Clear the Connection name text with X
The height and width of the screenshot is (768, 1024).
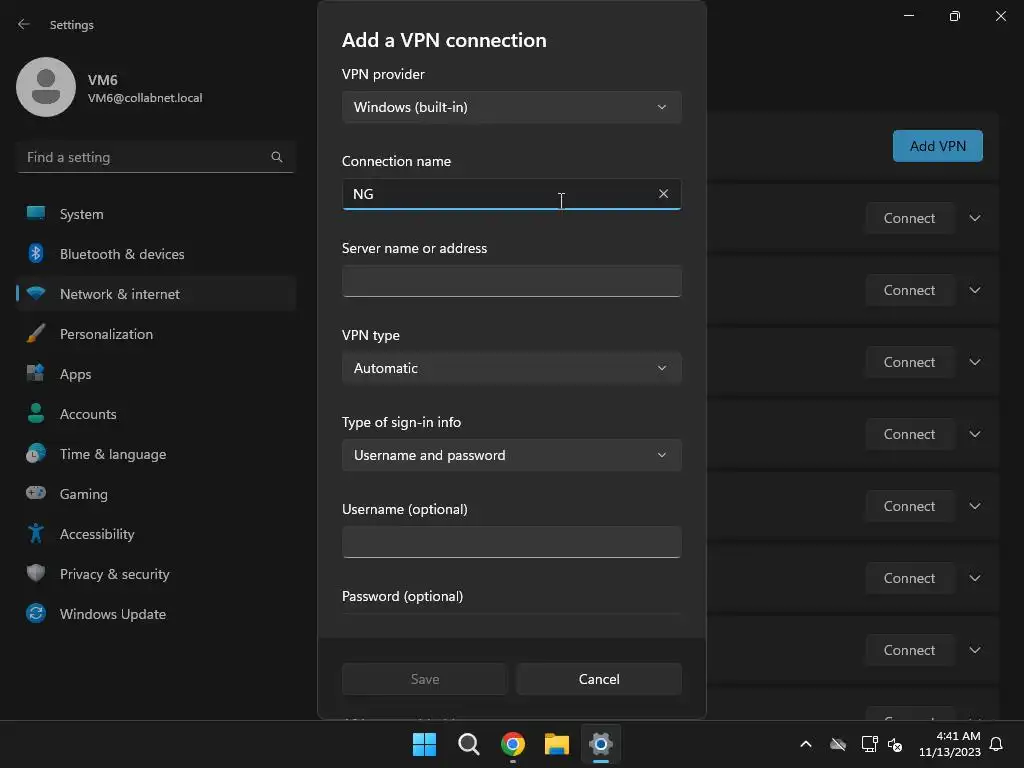click(663, 194)
